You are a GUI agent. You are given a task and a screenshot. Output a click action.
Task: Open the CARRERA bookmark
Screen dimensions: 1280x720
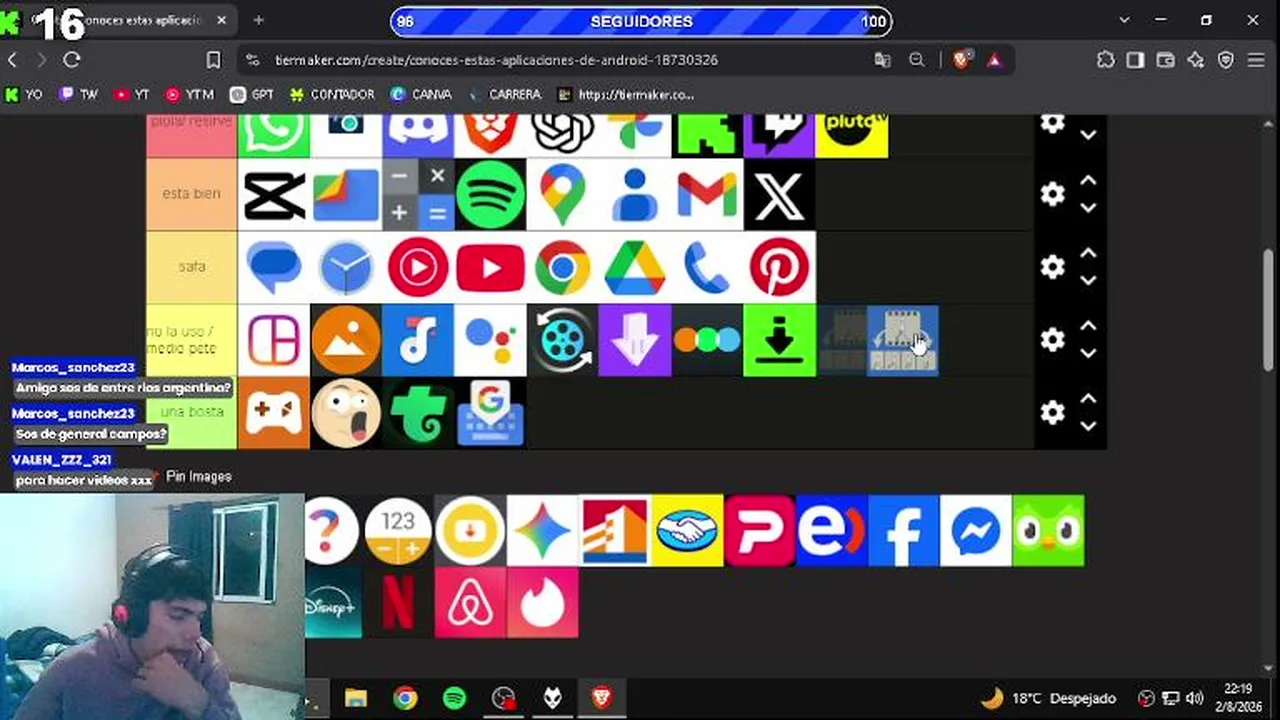pyautogui.click(x=505, y=95)
